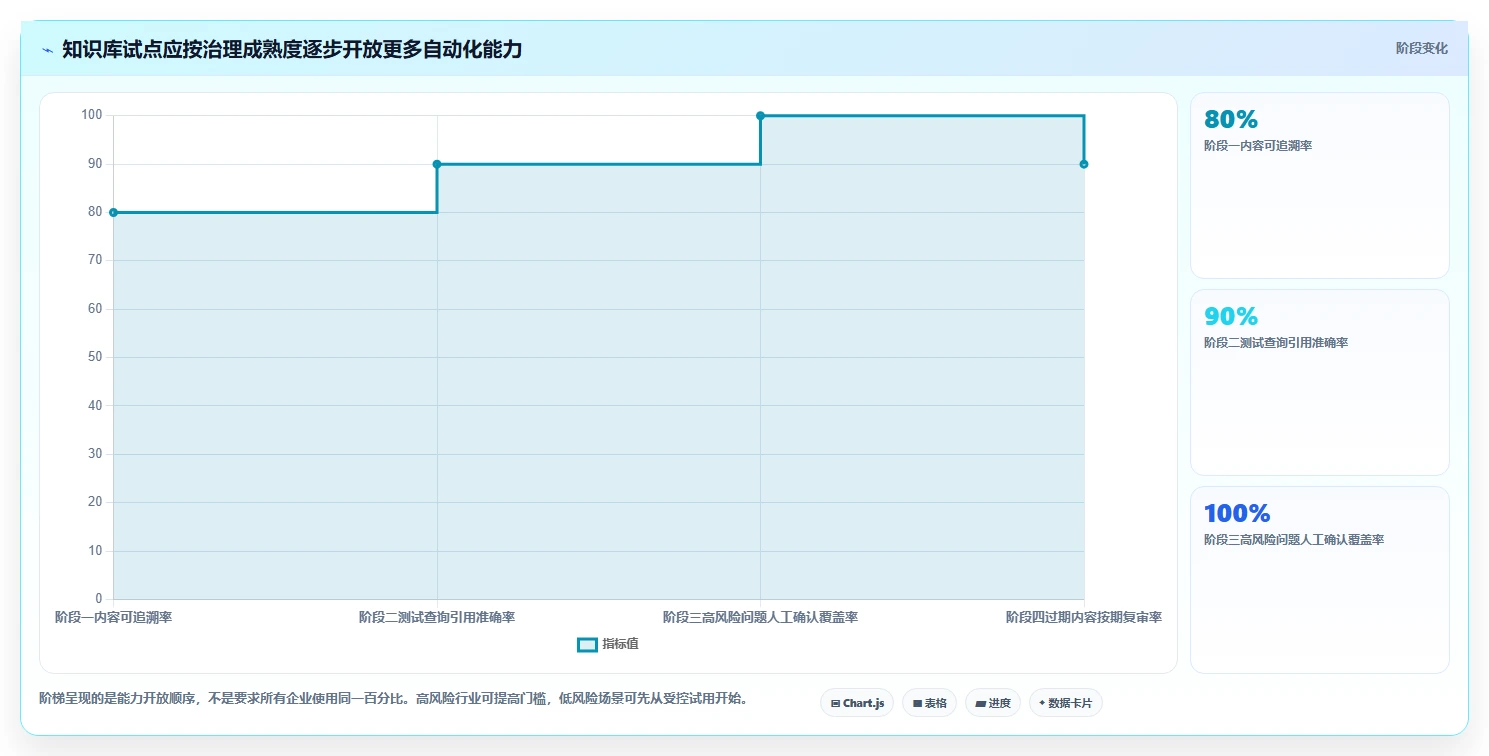This screenshot has height=756, width=1489.
Task: Click x-axis label 阶段二测试查询引用准确率
Action: (x=437, y=617)
